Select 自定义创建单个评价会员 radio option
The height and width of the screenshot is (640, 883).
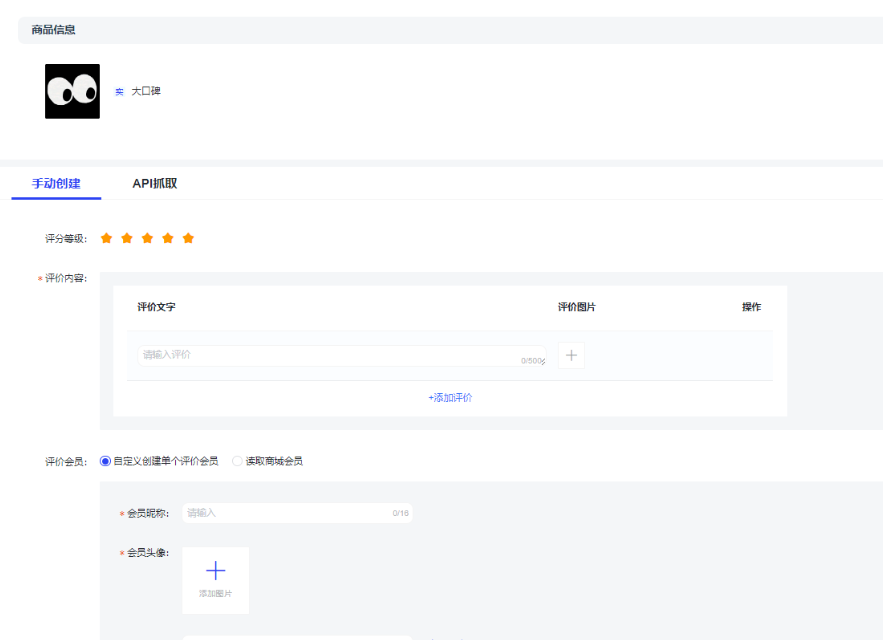106,461
